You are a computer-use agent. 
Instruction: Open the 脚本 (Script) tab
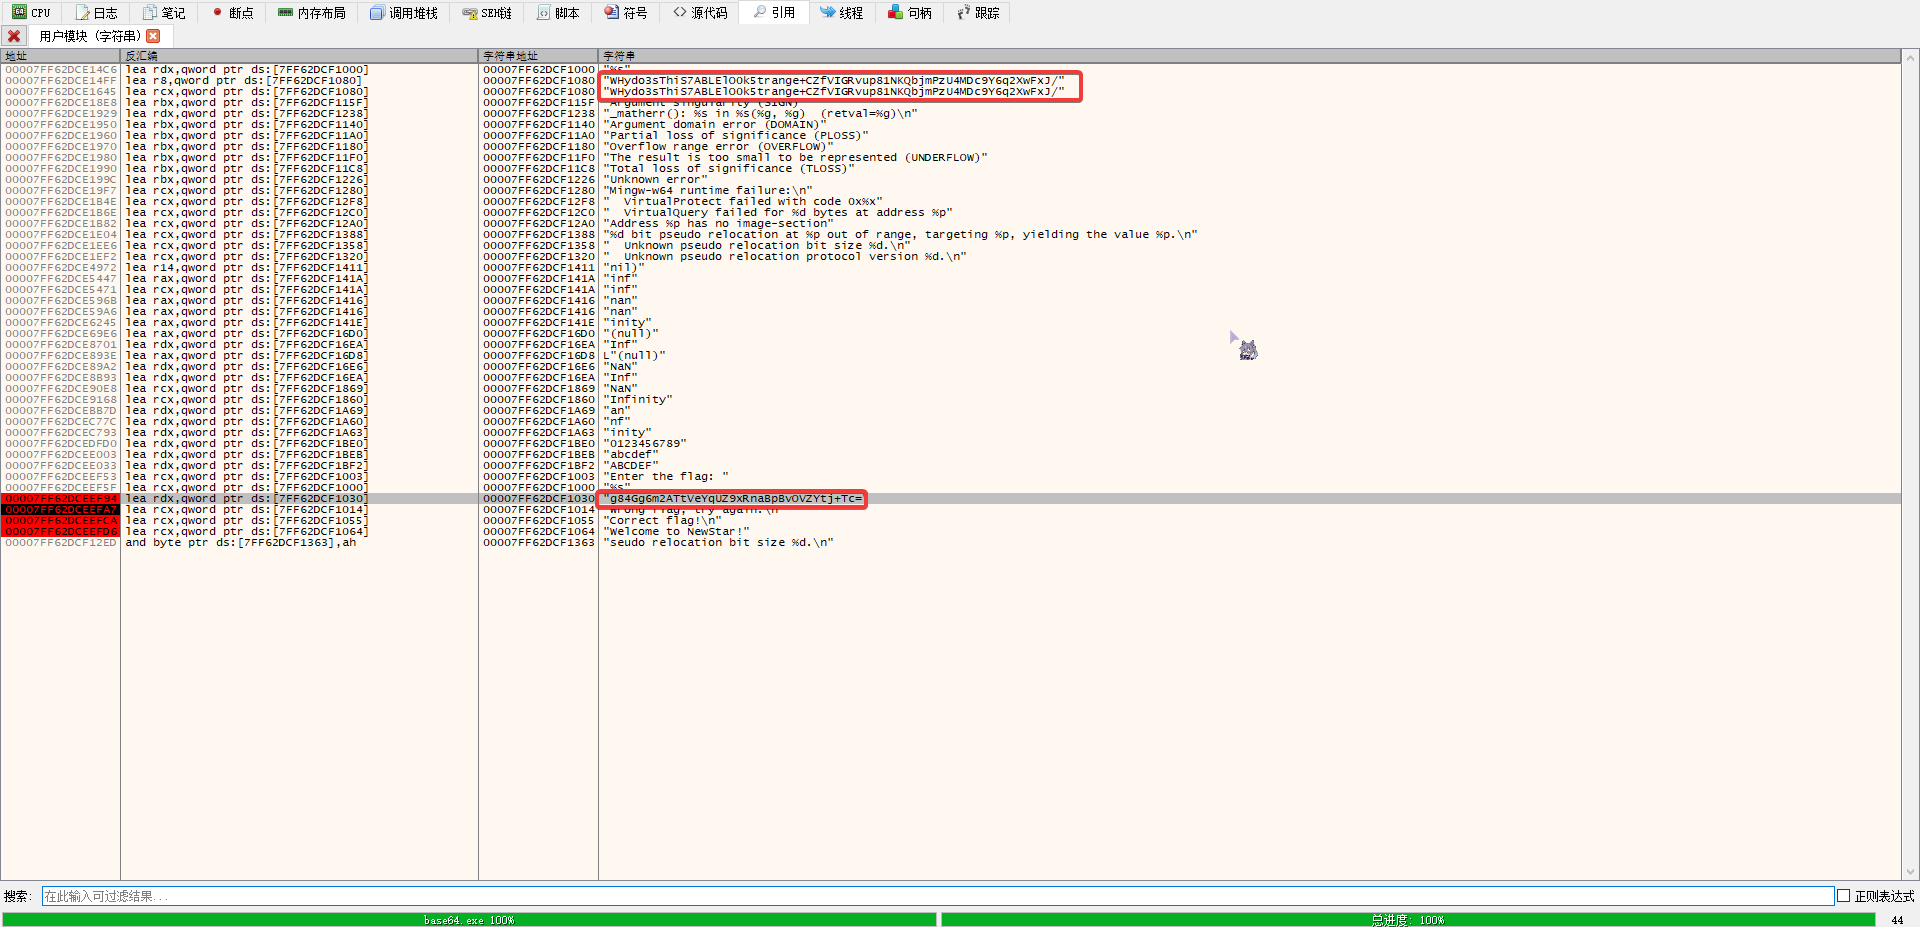pyautogui.click(x=558, y=13)
